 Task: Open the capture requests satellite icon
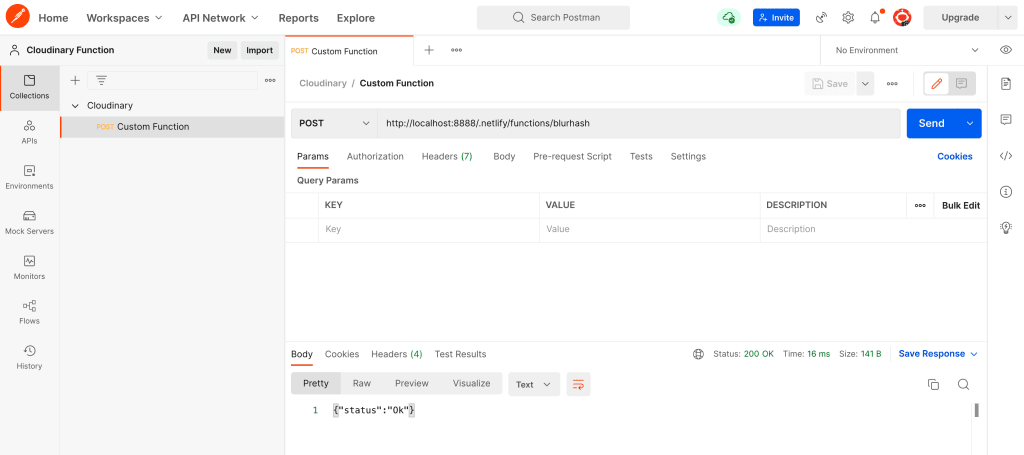[x=822, y=18]
